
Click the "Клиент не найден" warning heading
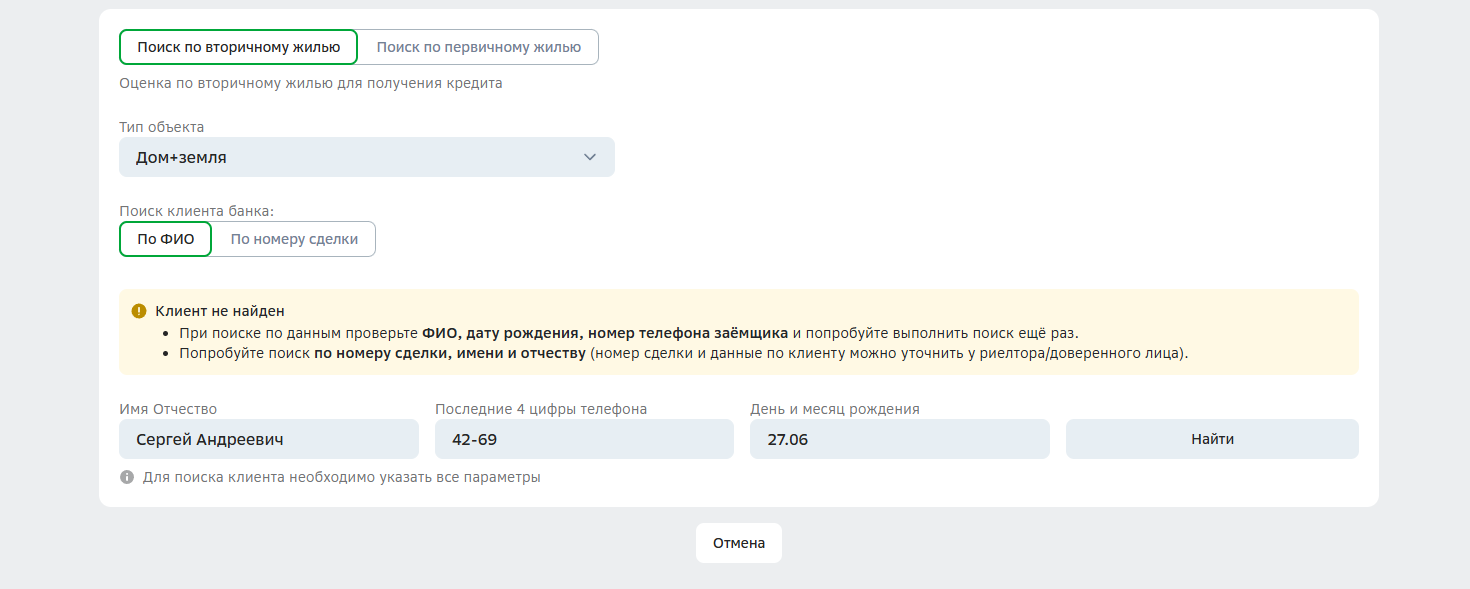220,311
